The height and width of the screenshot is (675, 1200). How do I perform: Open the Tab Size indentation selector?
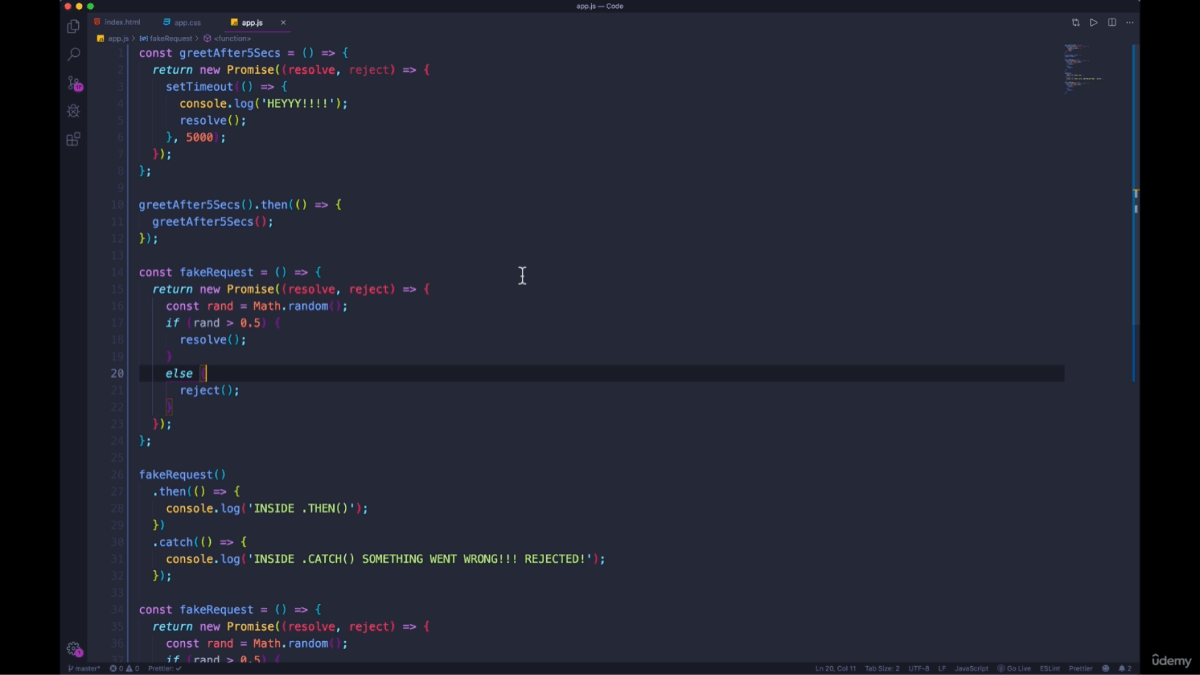882,668
